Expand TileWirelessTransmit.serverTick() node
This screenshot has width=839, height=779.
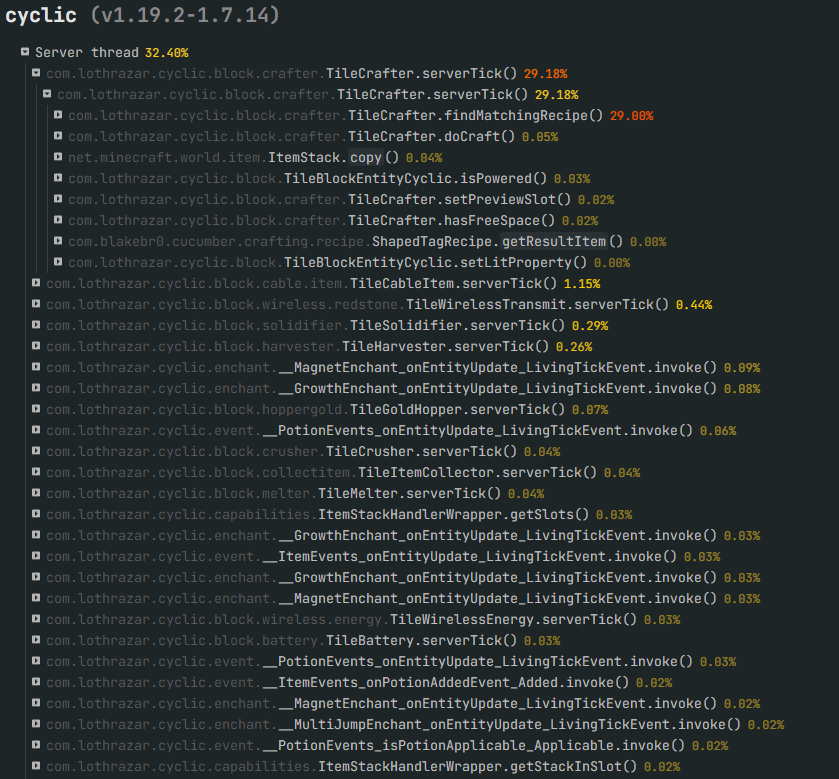(x=36, y=304)
